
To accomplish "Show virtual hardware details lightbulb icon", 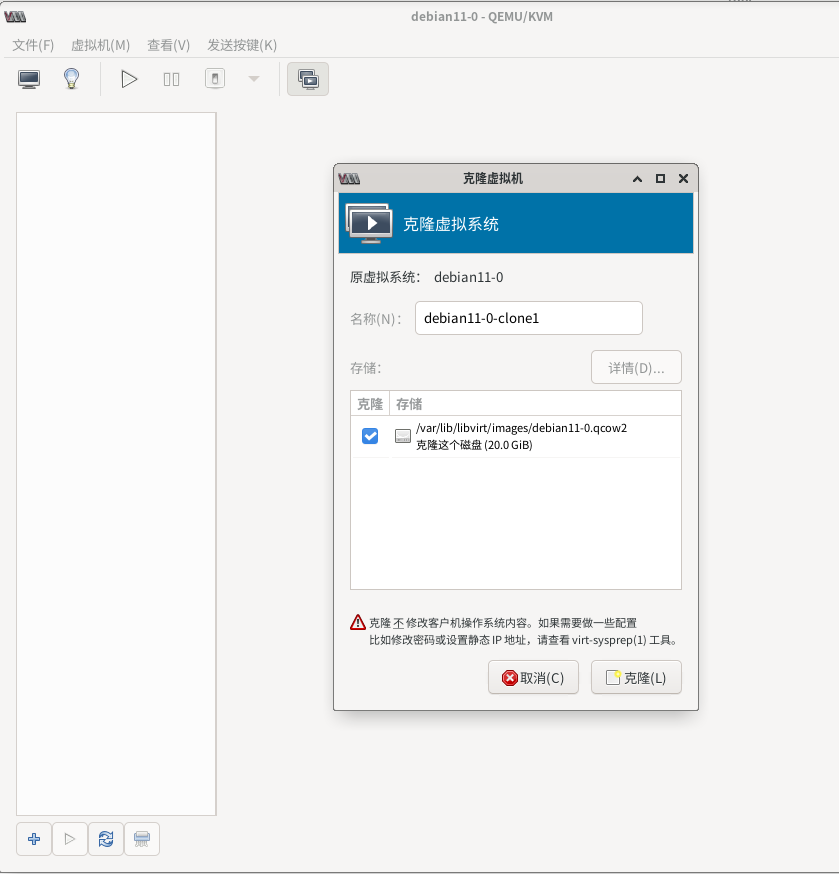I will pyautogui.click(x=71, y=79).
